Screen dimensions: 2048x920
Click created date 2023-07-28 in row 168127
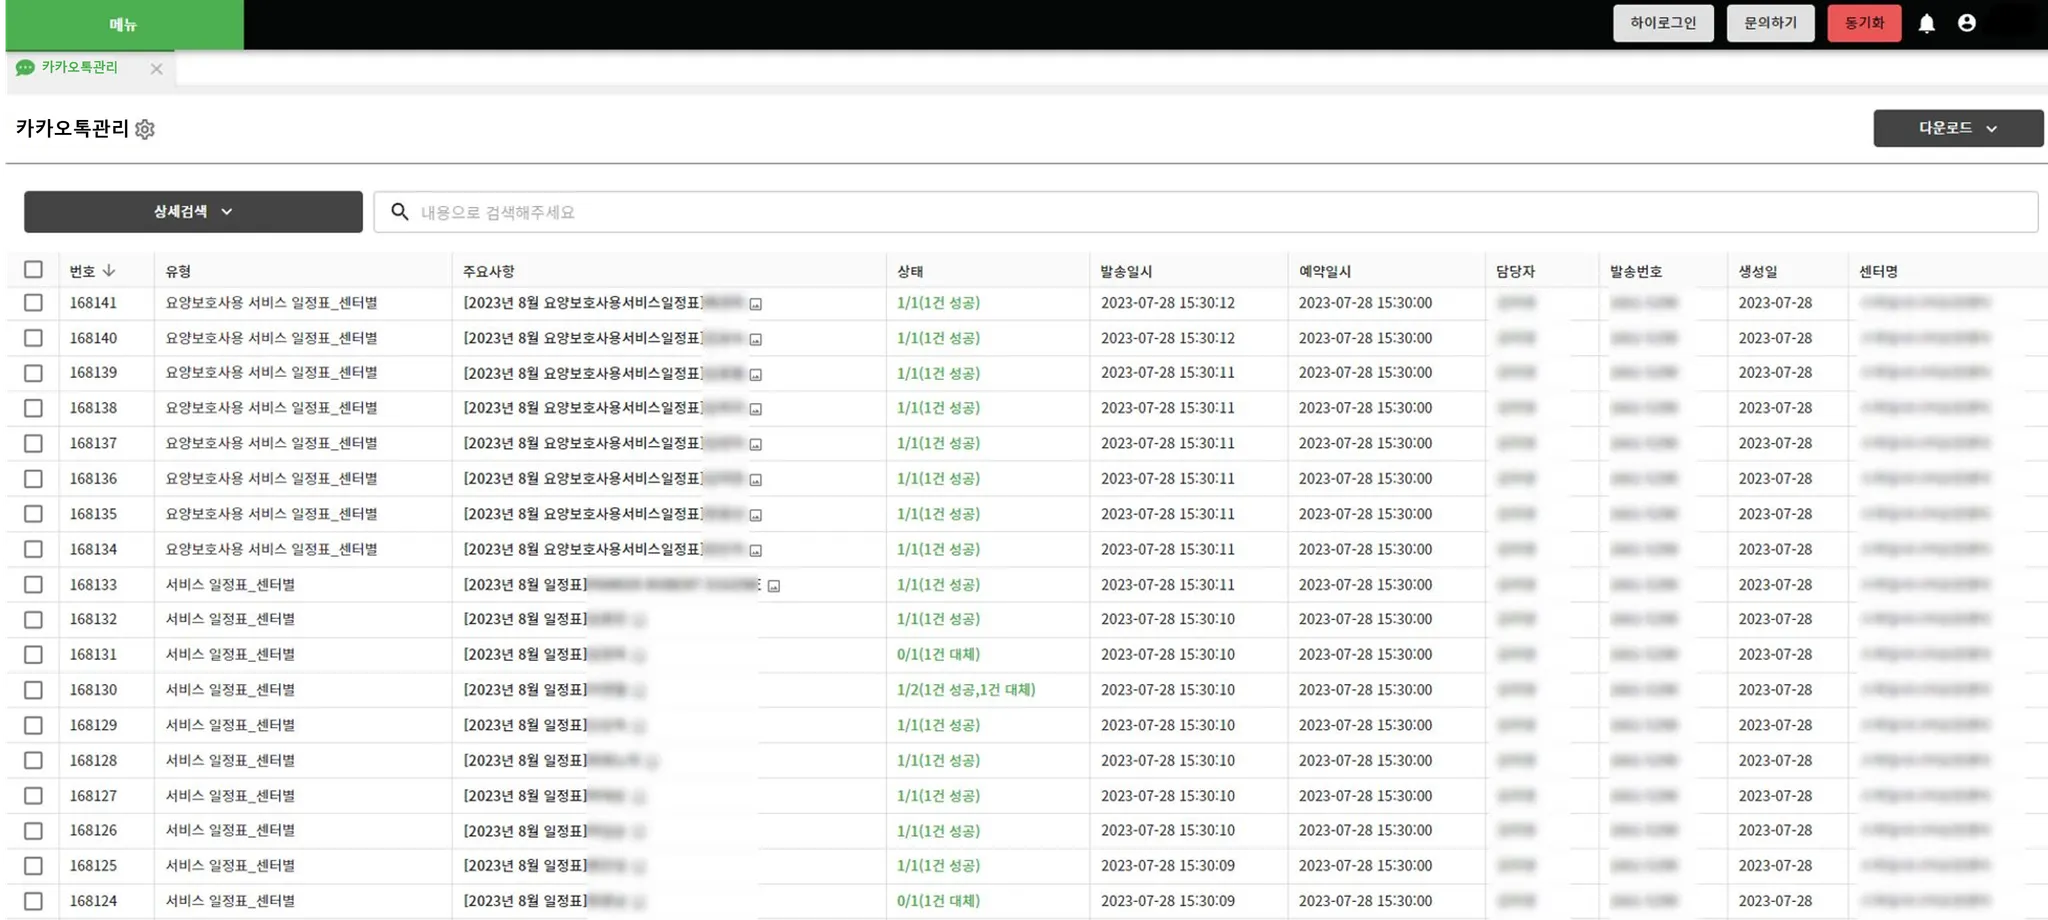[1775, 796]
